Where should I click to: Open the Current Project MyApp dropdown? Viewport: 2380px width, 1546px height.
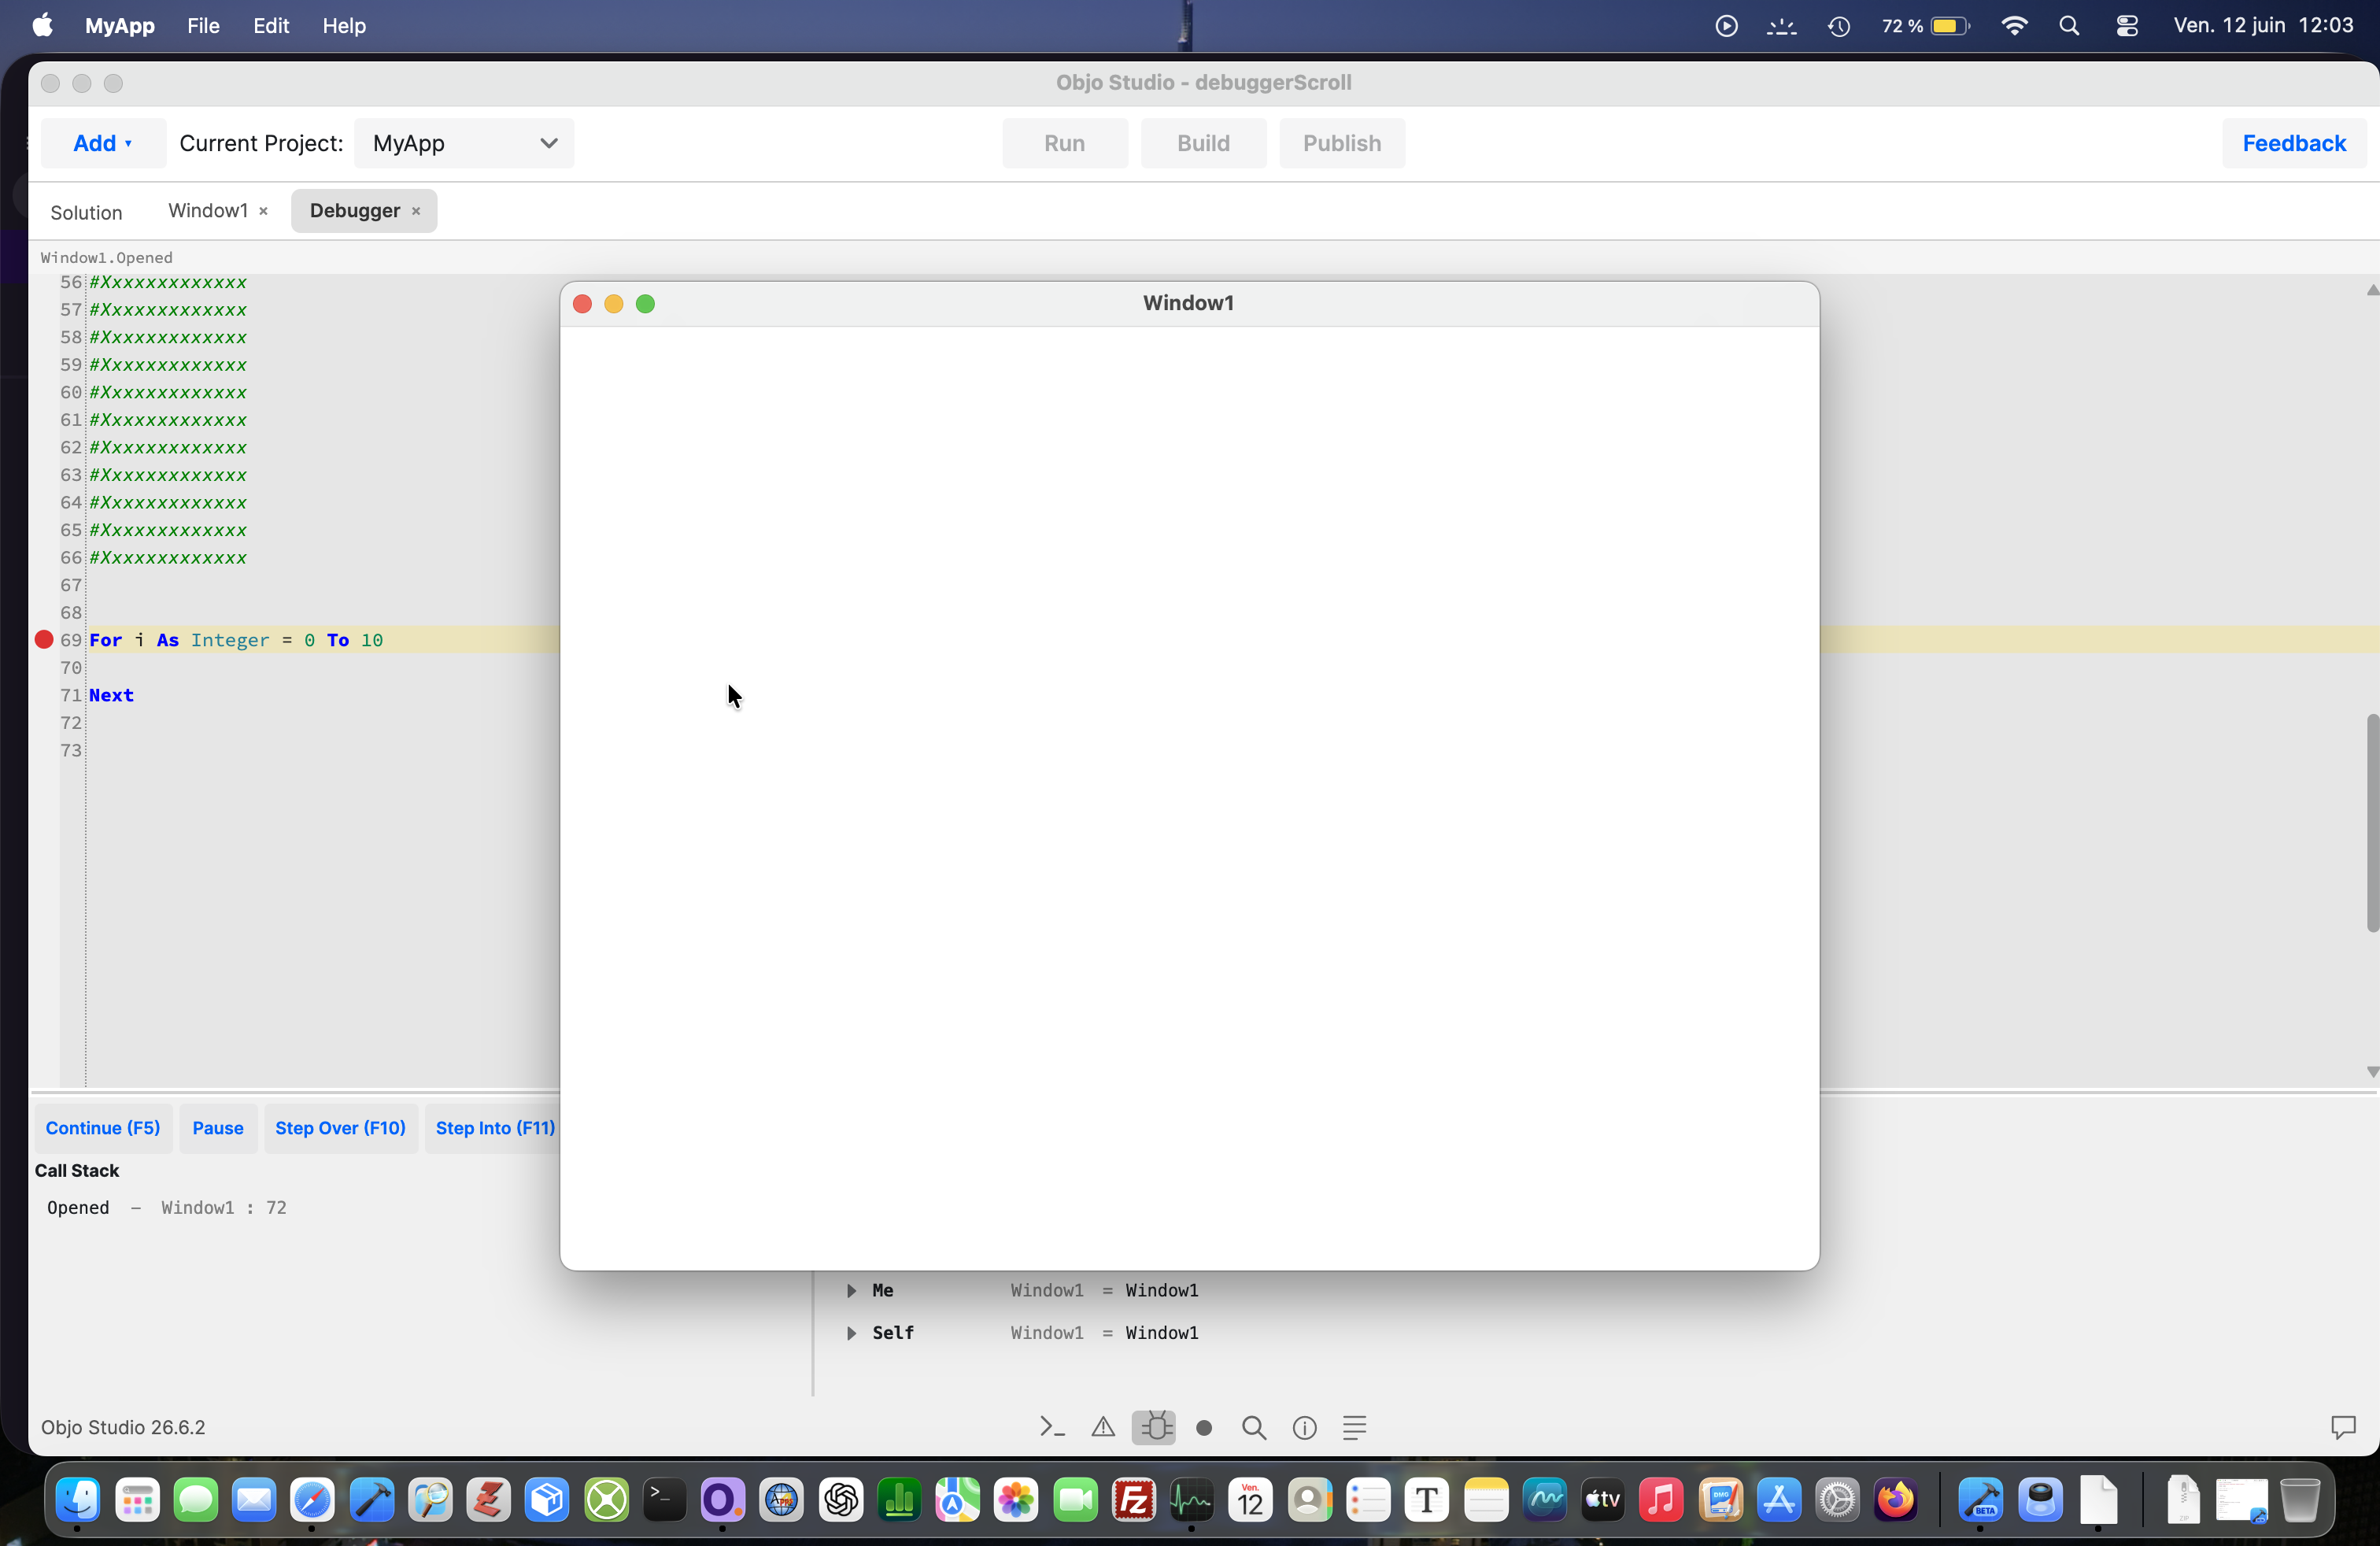[x=464, y=143]
